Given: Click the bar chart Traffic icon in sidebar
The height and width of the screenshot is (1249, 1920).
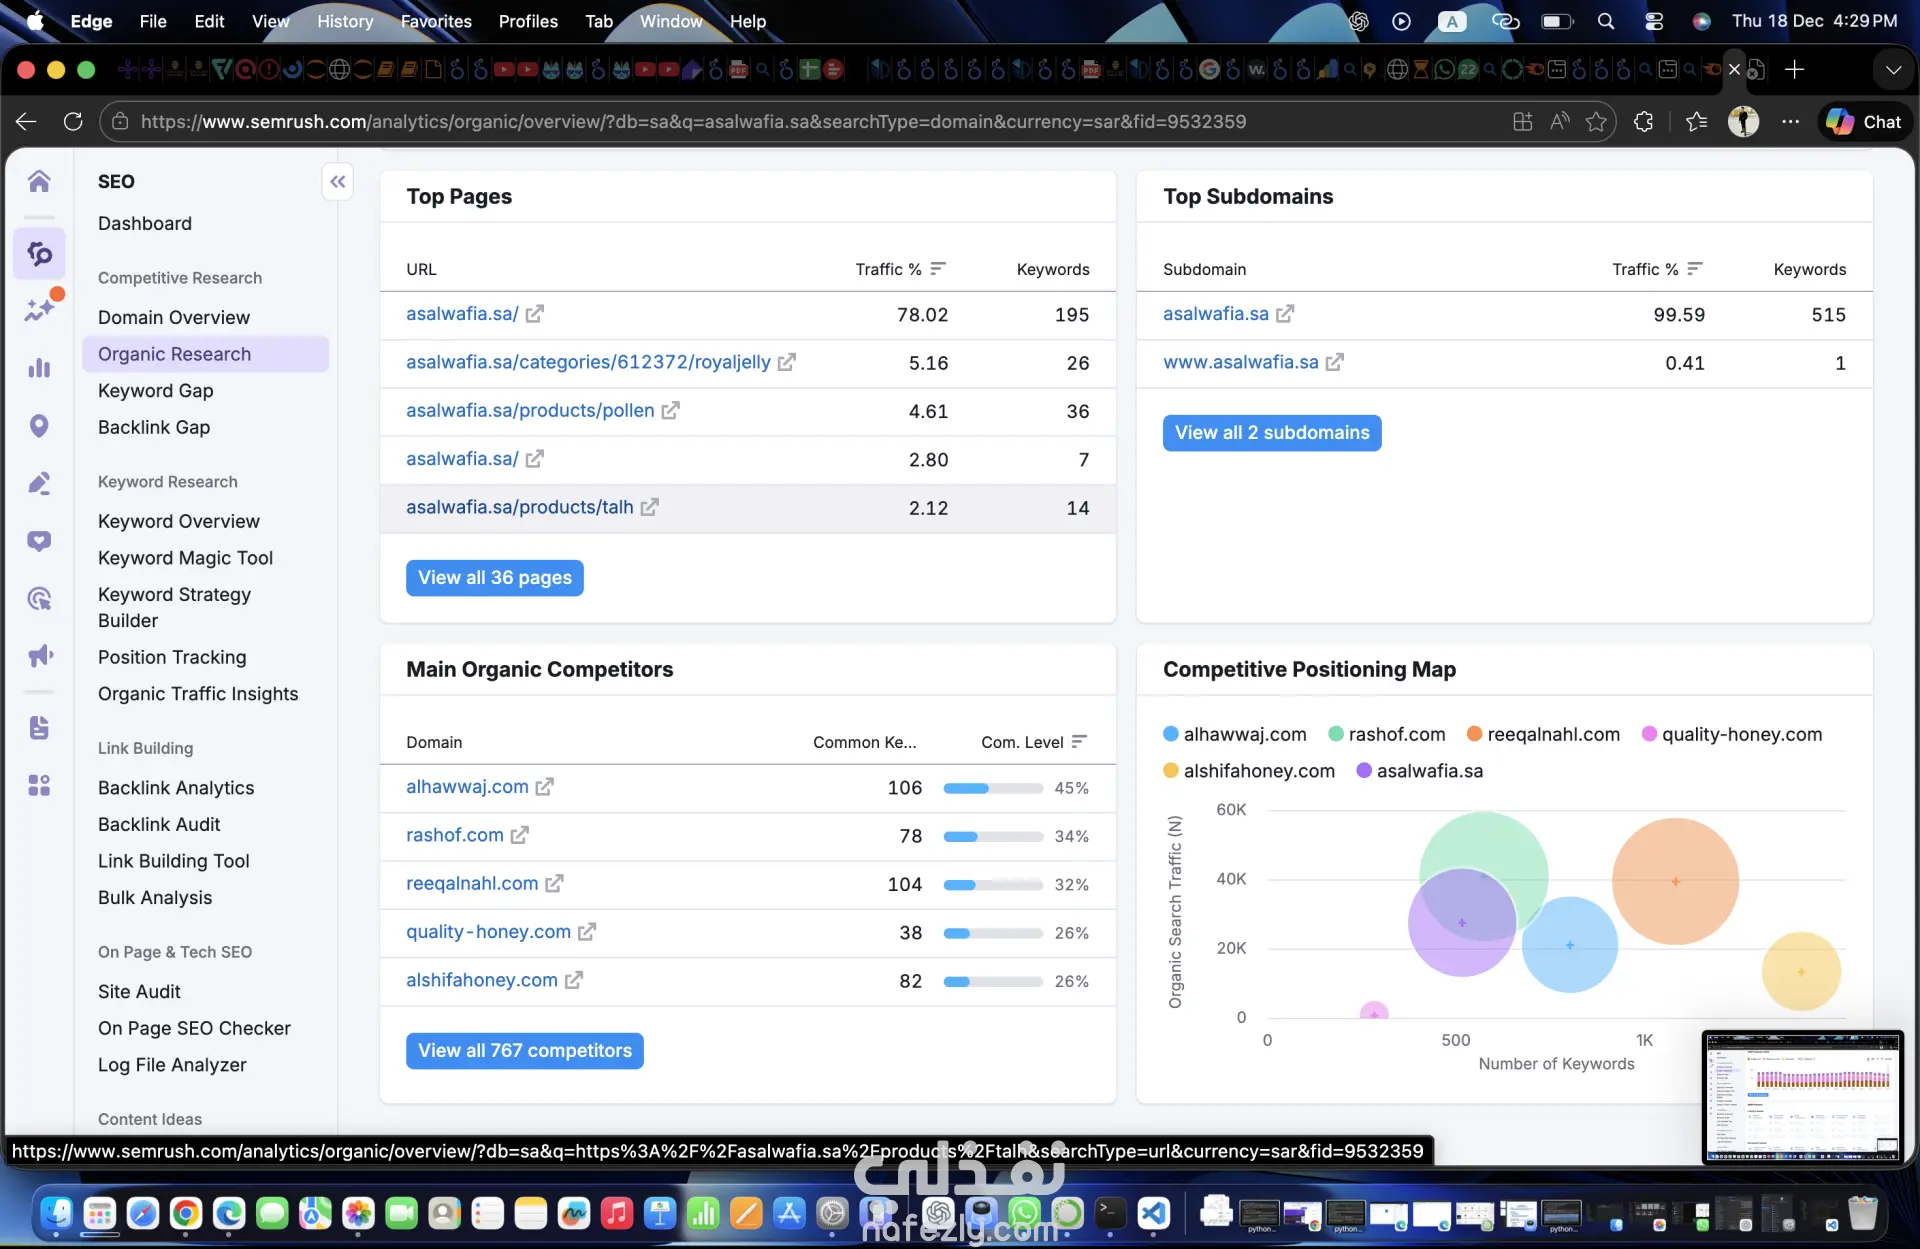Looking at the screenshot, I should point(39,368).
